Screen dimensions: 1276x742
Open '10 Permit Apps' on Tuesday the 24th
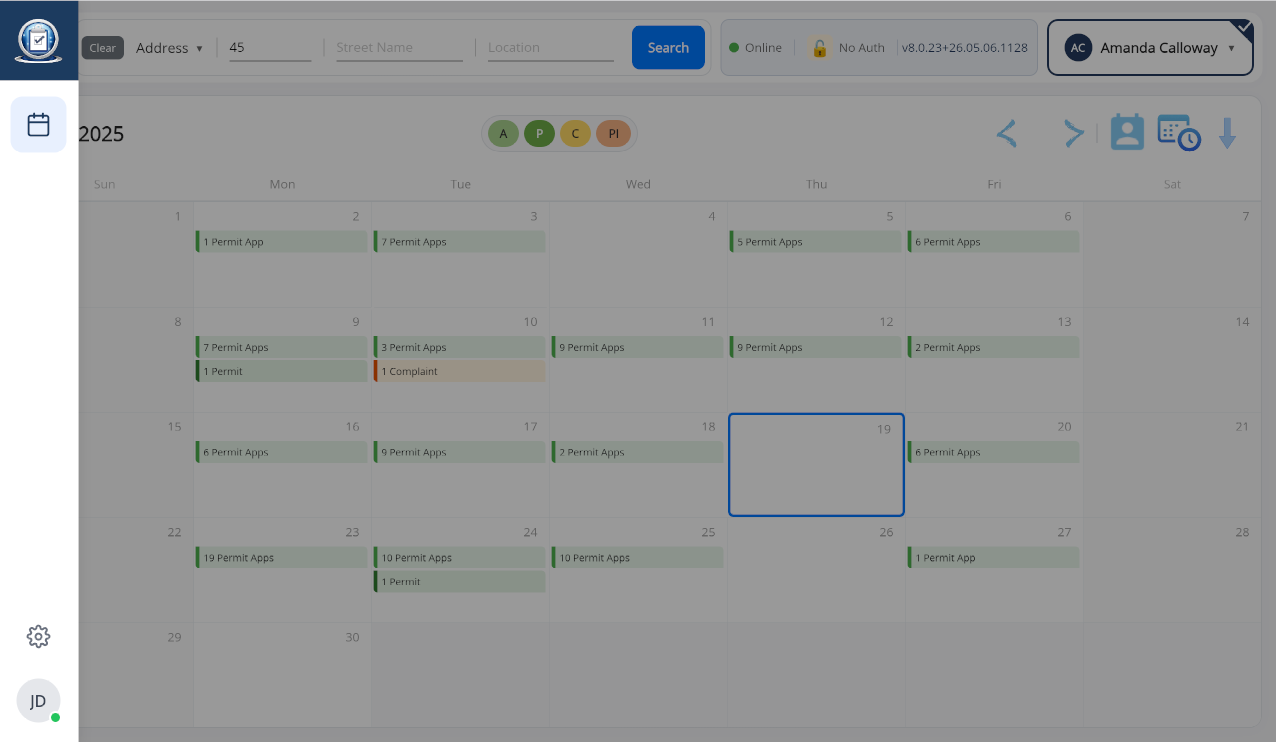[x=459, y=558]
